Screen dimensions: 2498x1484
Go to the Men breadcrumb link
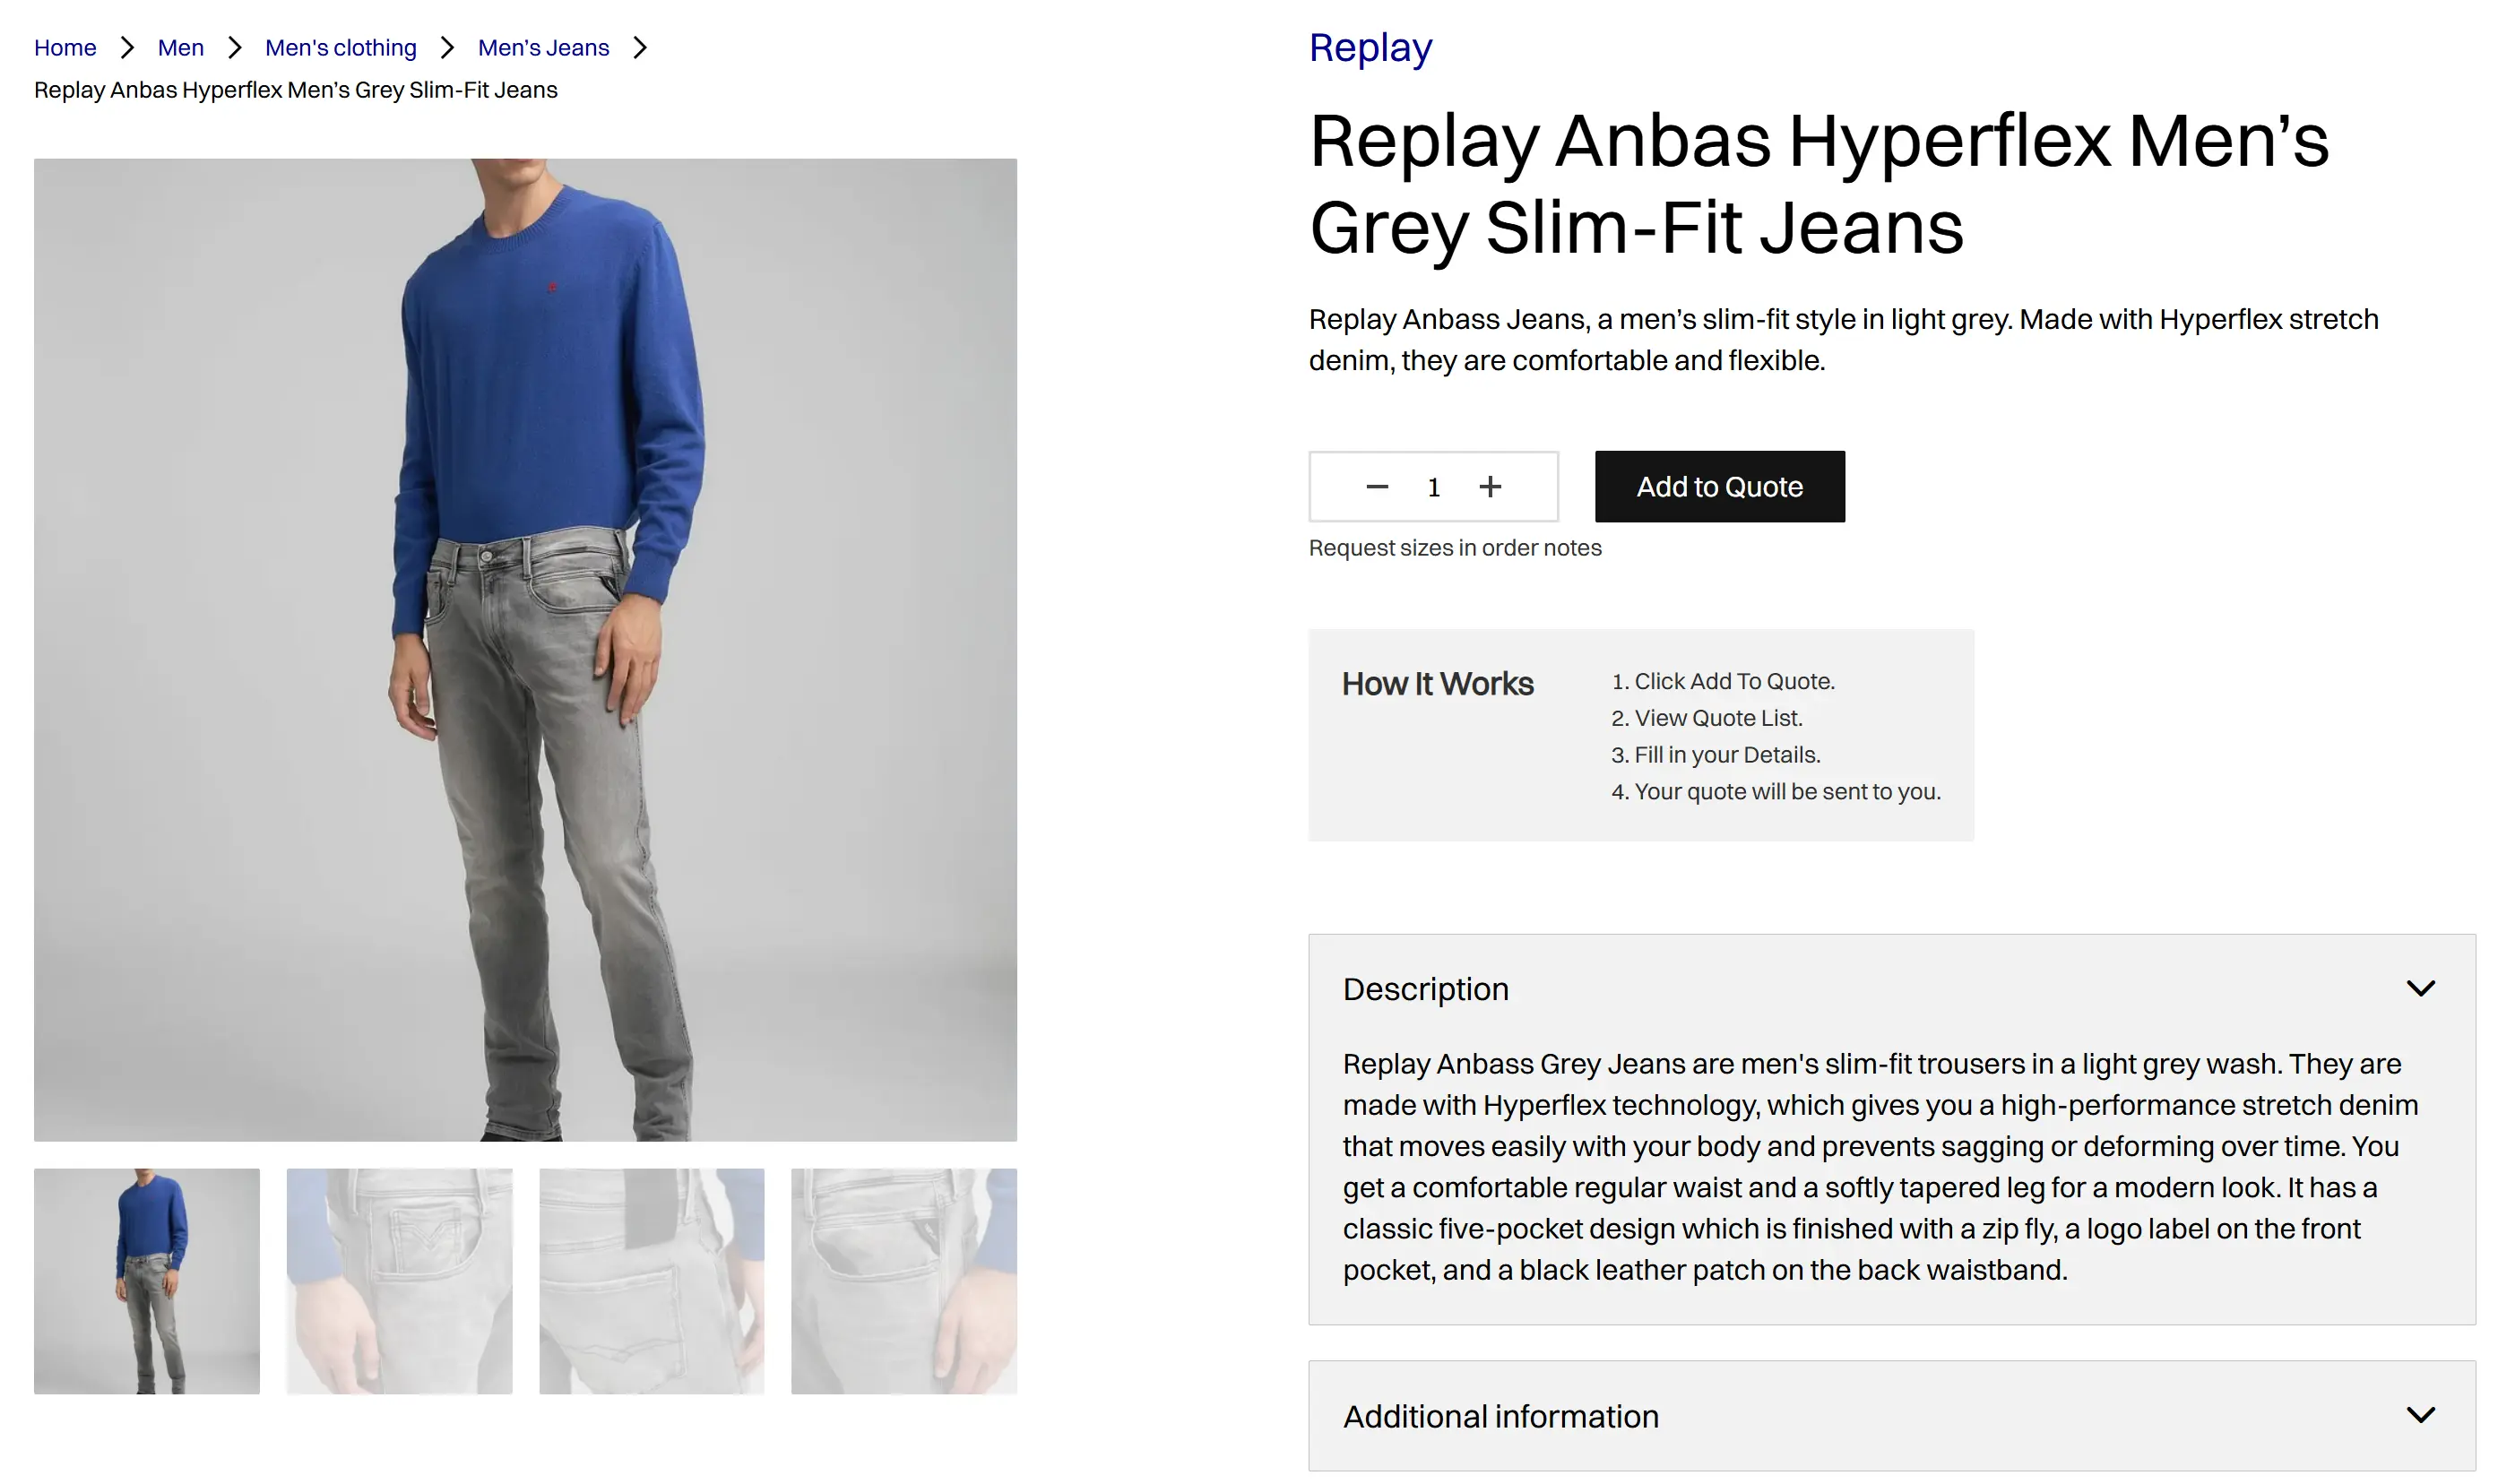tap(180, 48)
